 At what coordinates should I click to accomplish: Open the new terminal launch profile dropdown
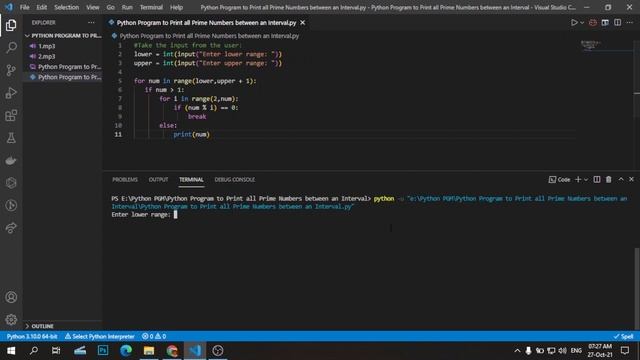pos(586,180)
